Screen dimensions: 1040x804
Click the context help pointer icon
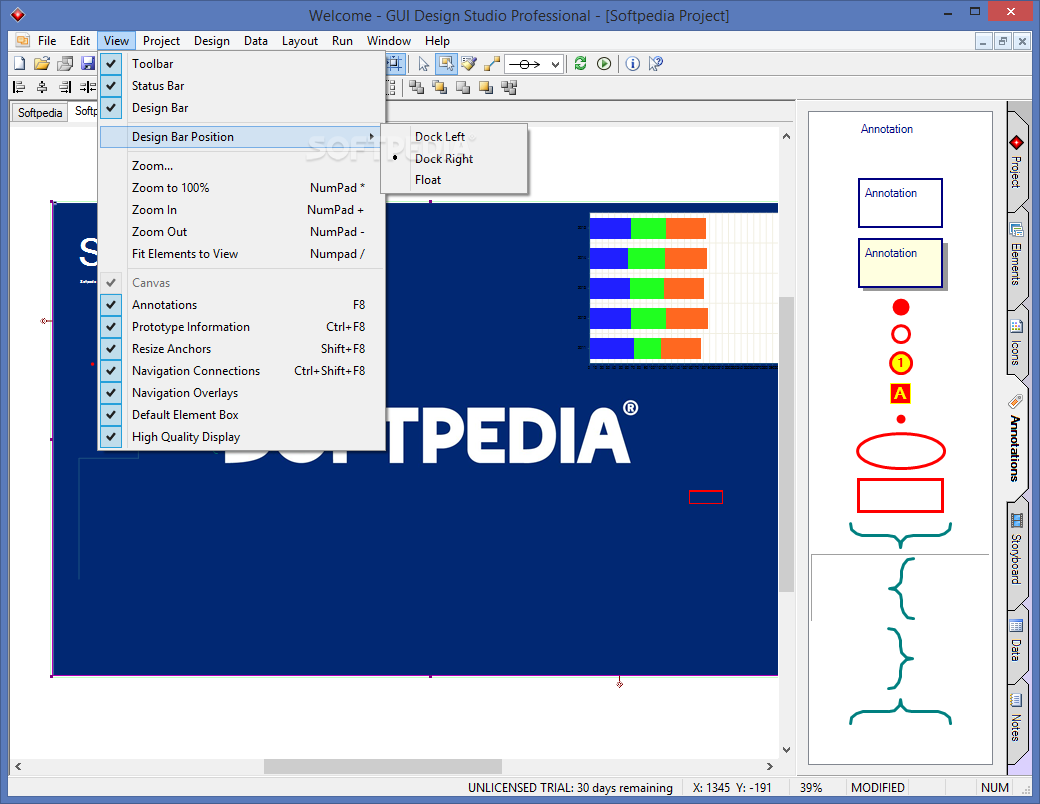pyautogui.click(x=656, y=64)
